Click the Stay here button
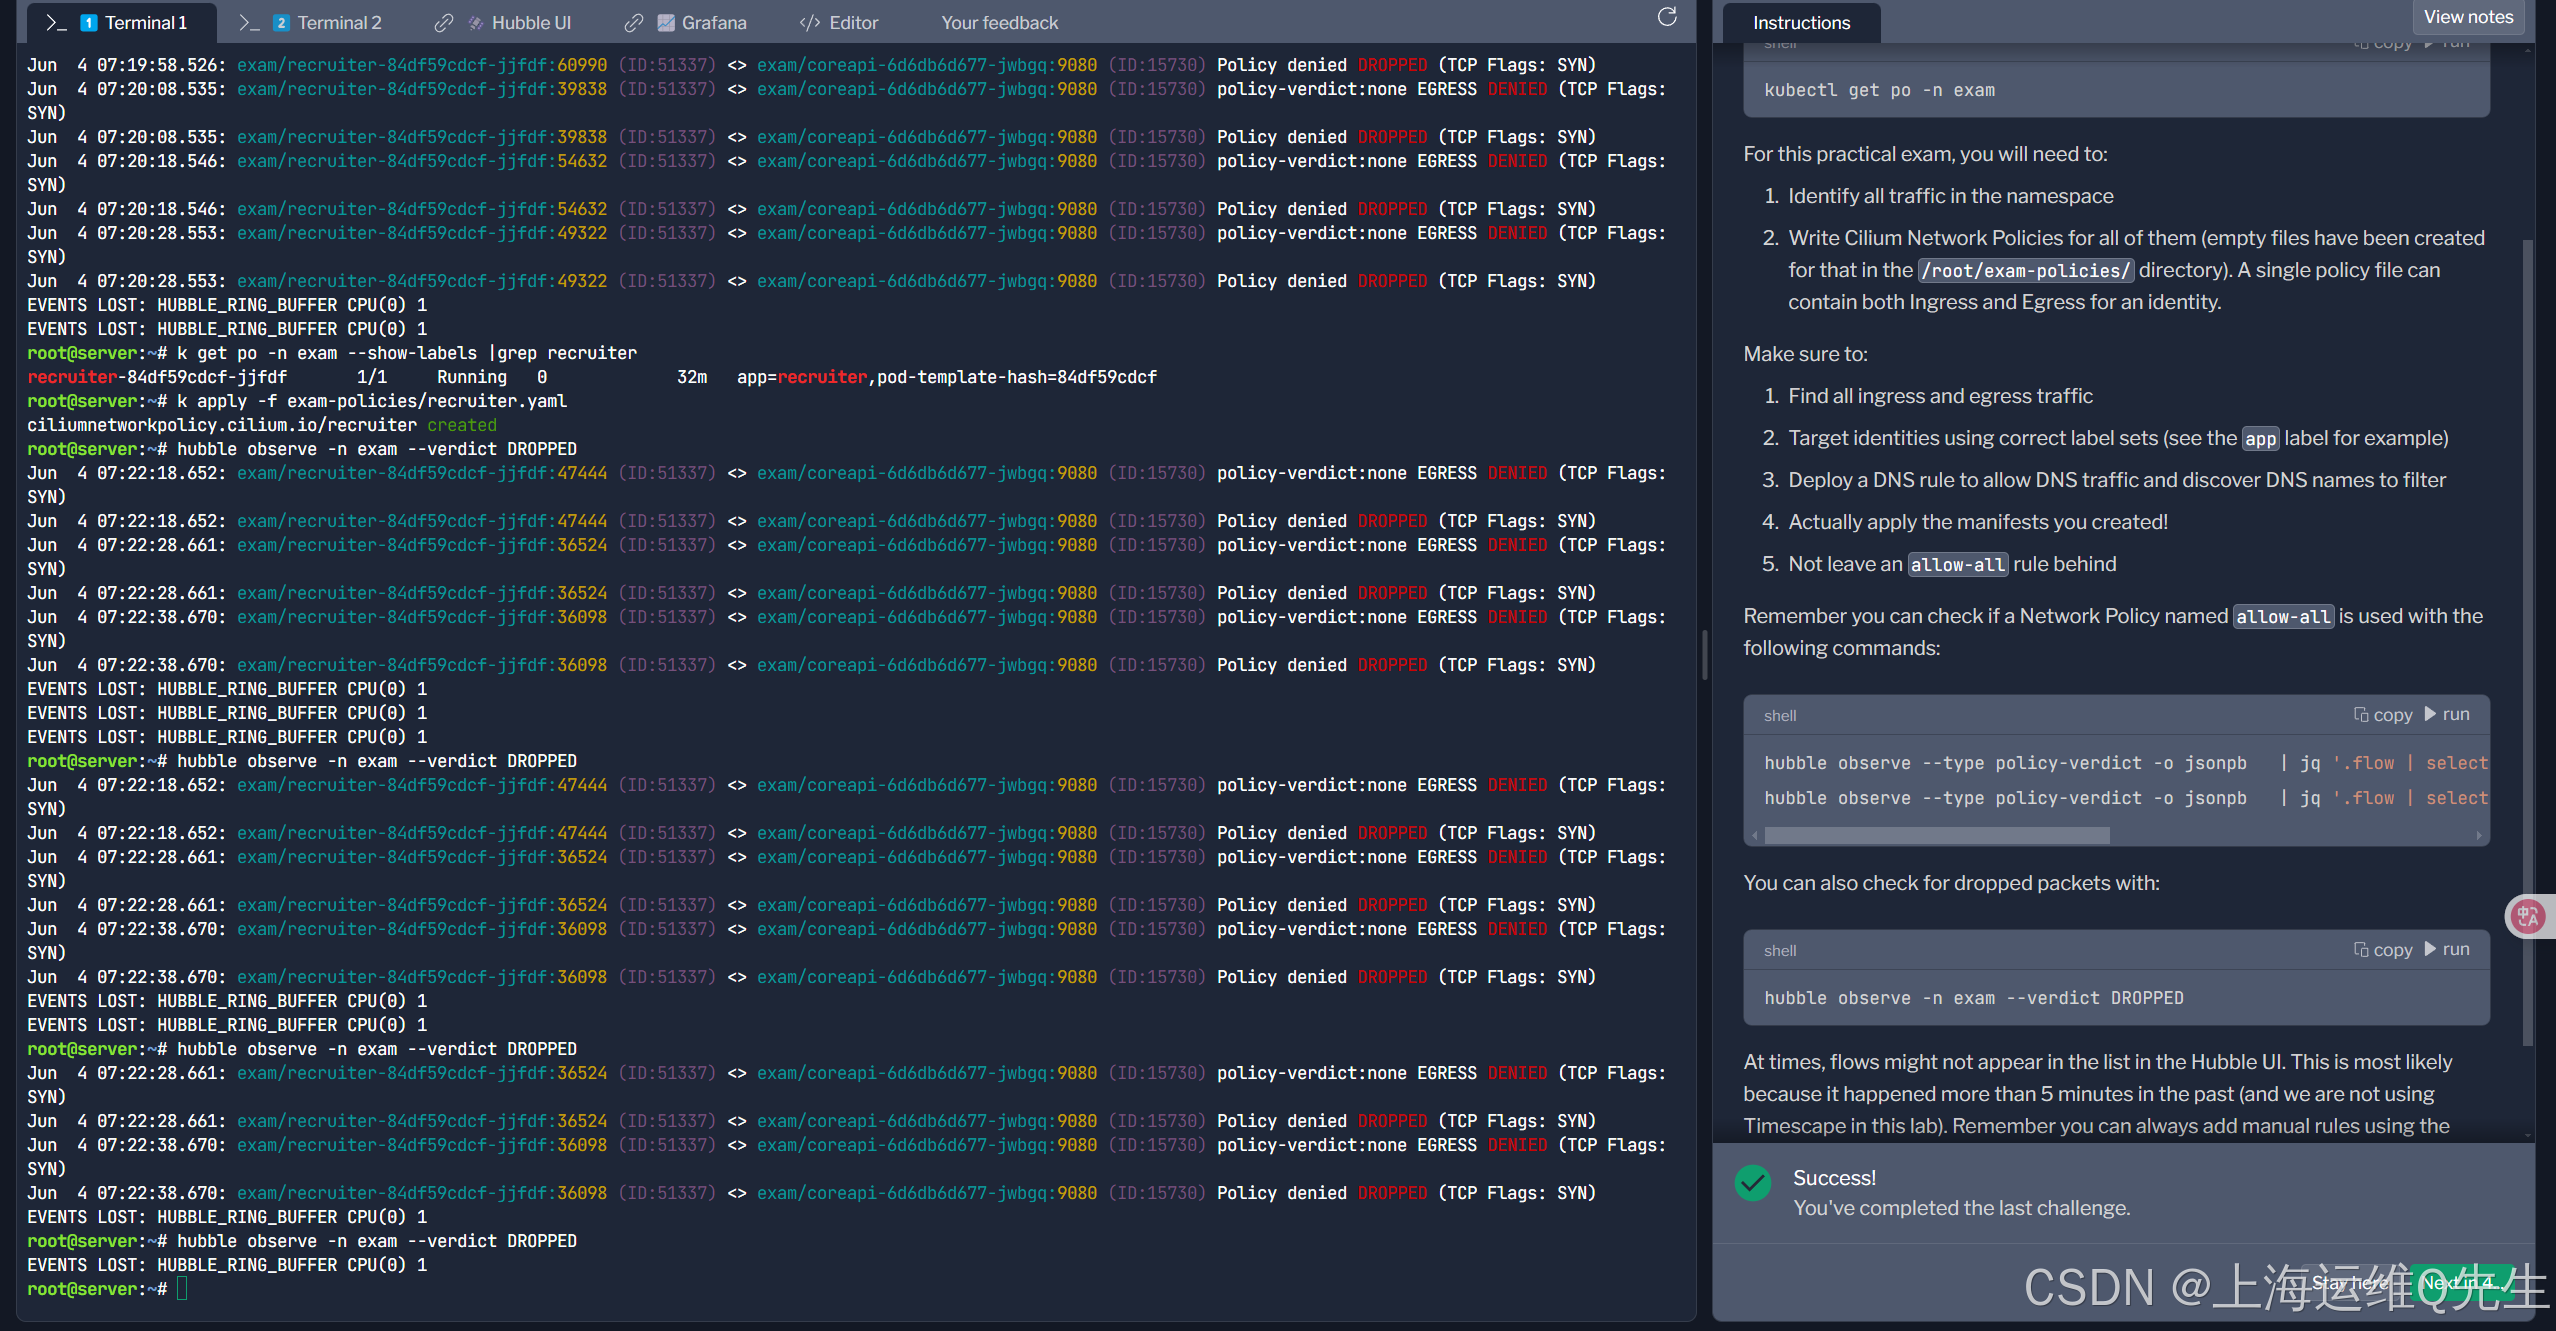 [2350, 1282]
